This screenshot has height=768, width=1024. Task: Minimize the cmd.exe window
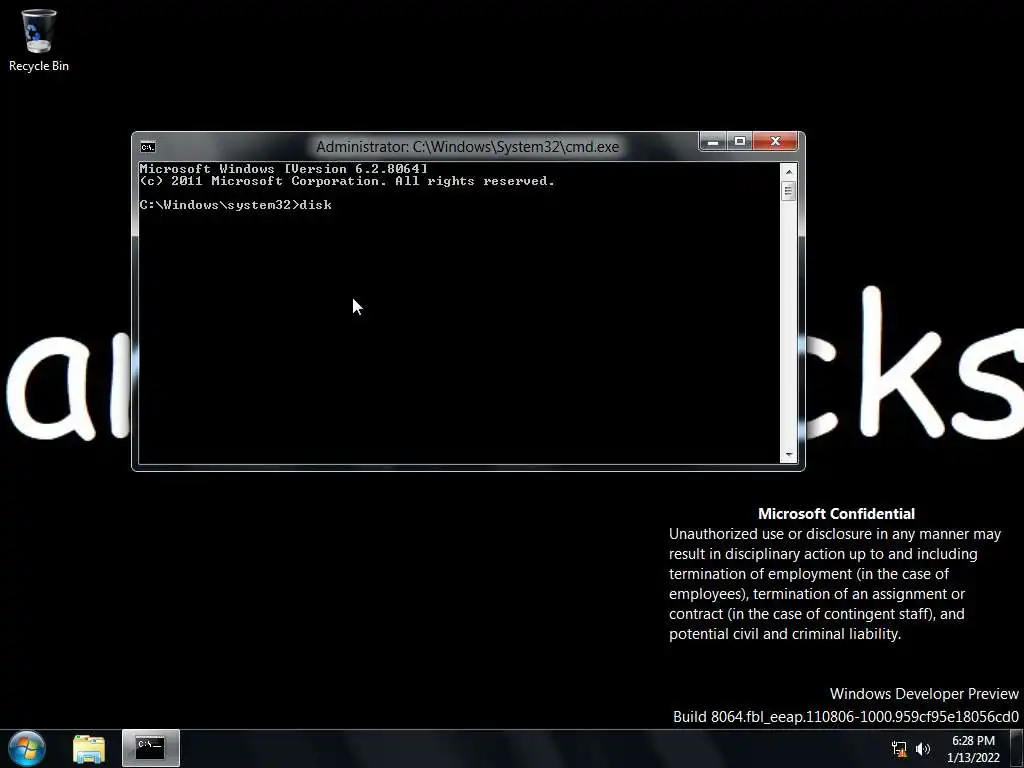coord(712,141)
